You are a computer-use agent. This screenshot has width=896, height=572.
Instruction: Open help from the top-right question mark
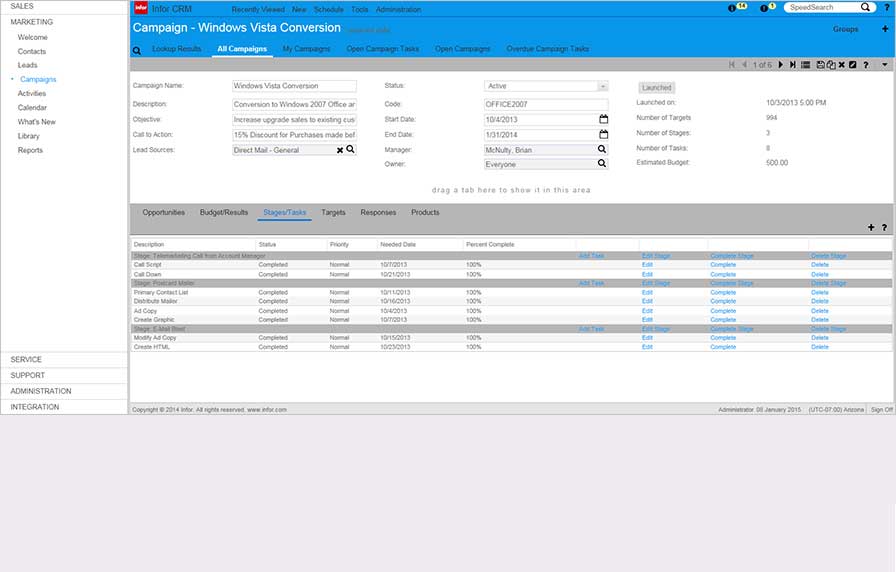[x=887, y=7]
